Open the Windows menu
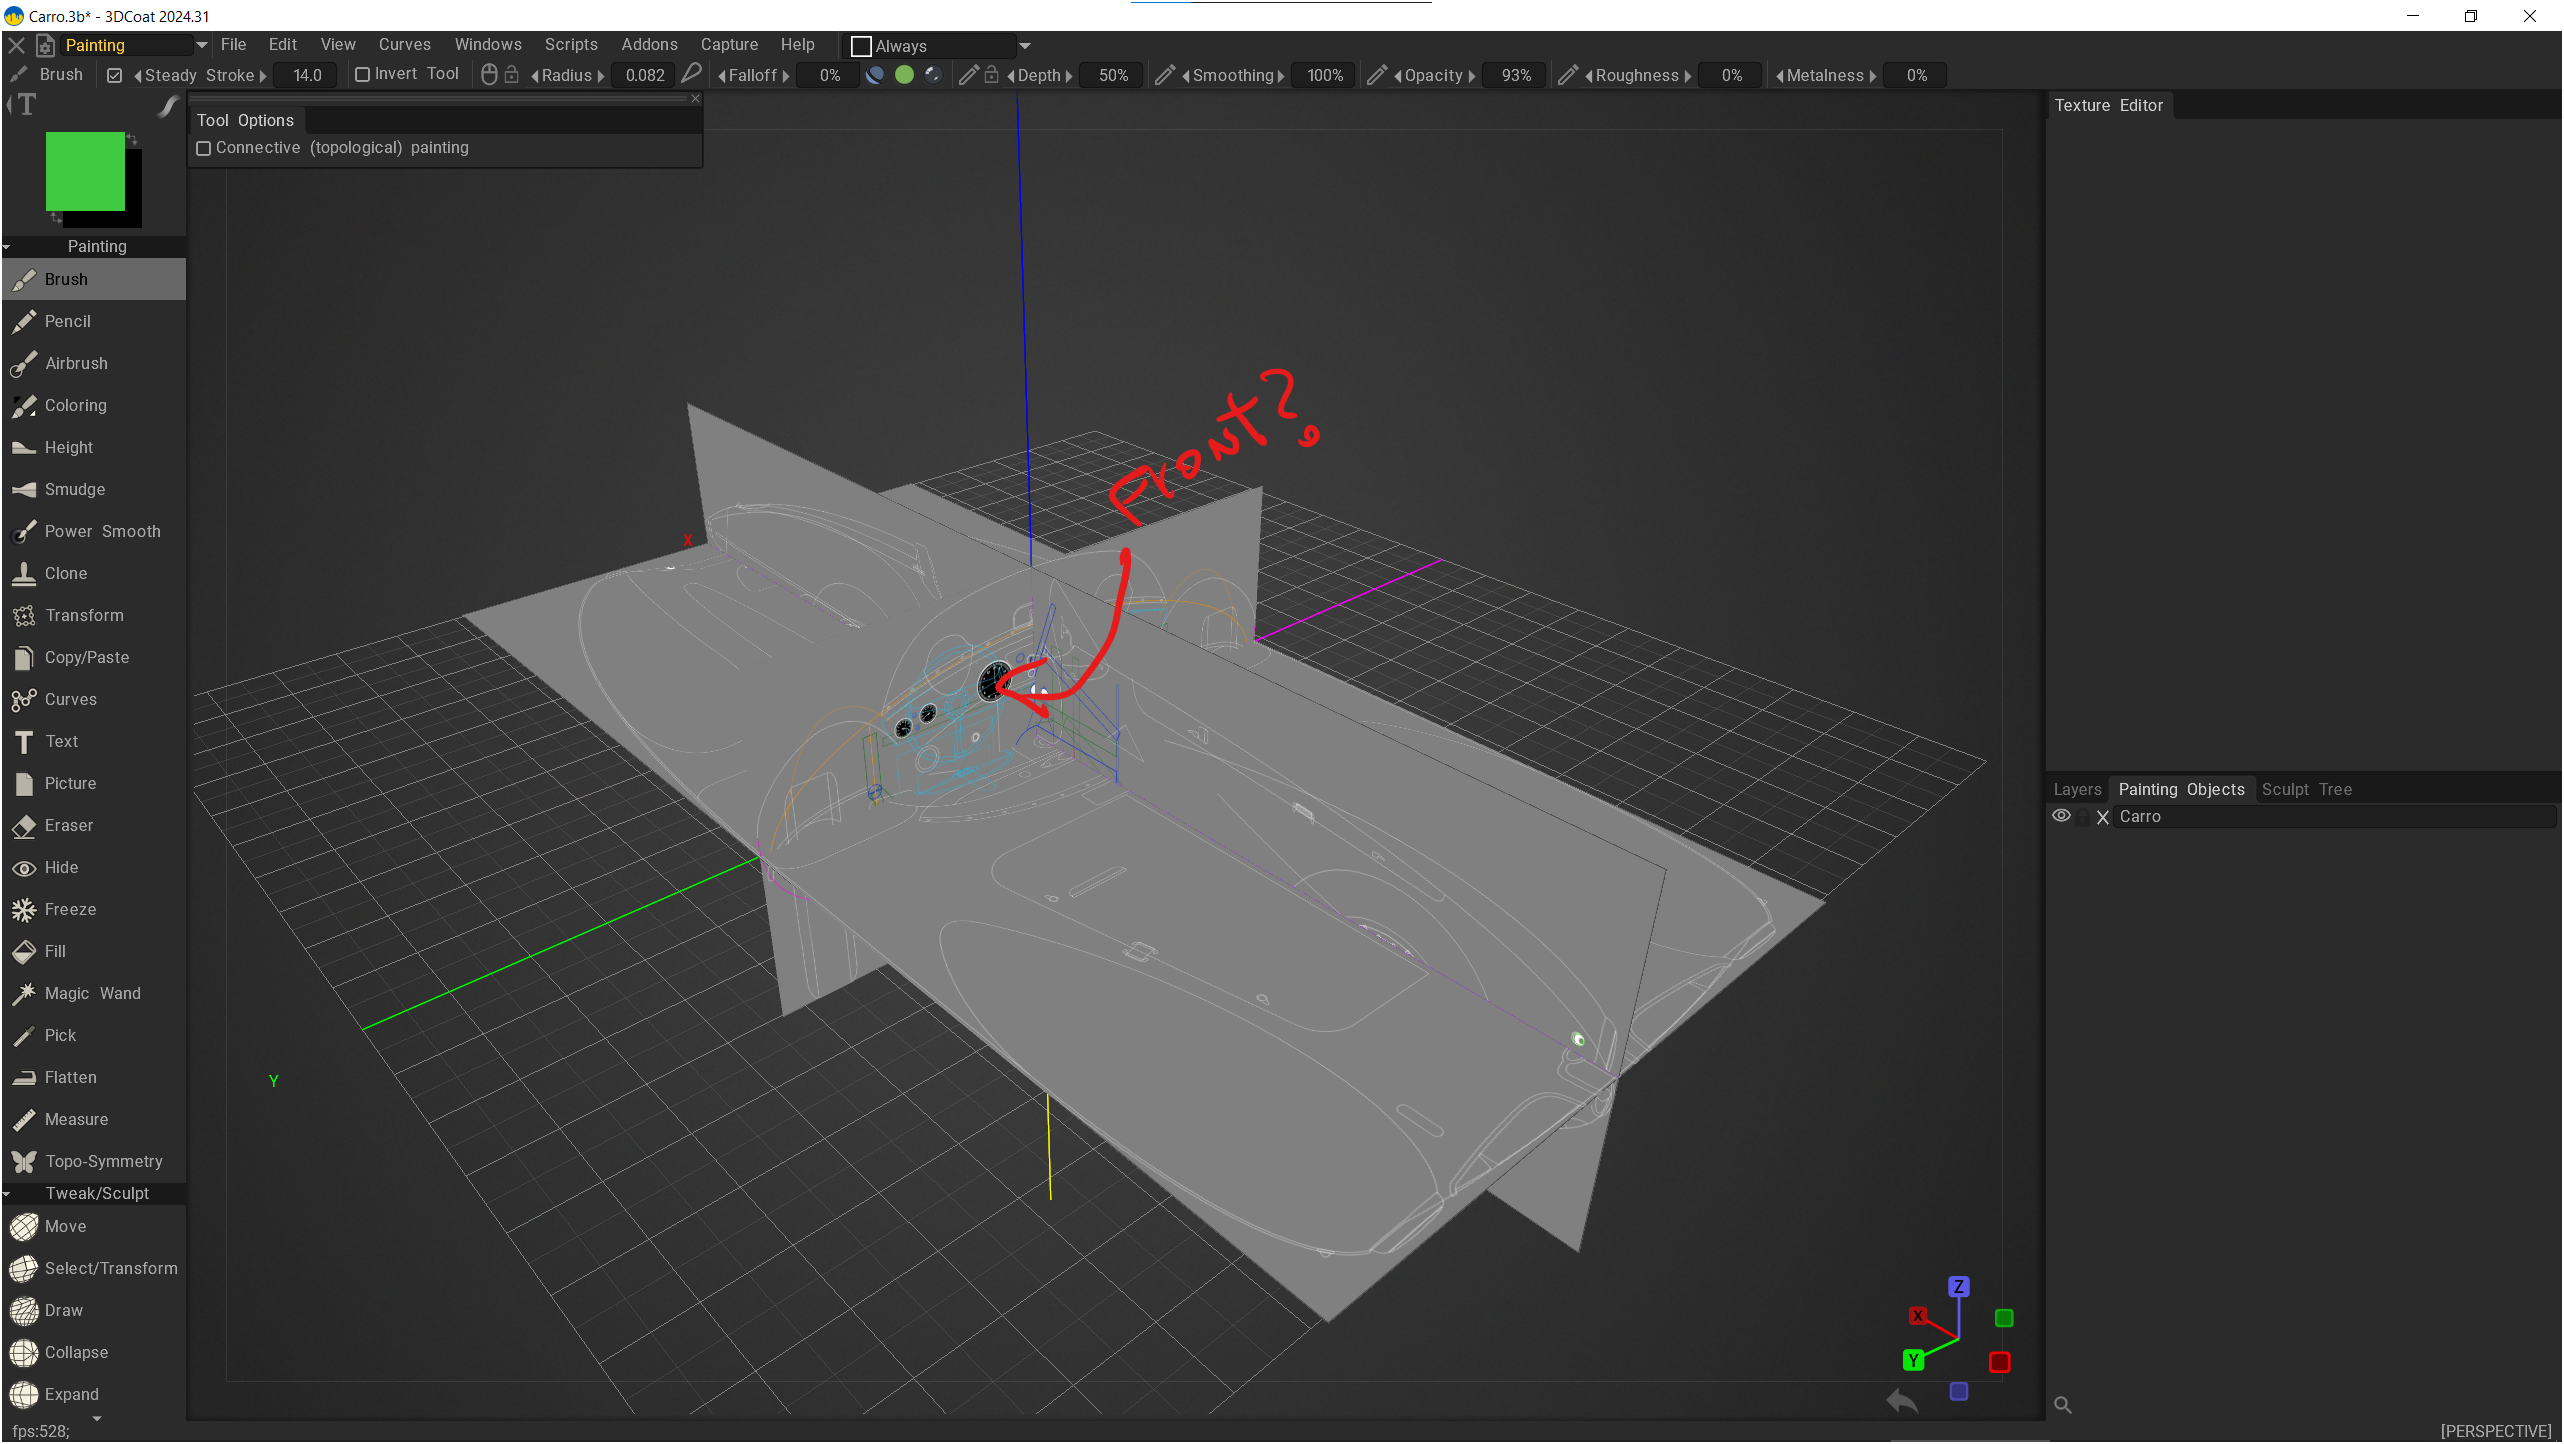This screenshot has height=1444, width=2564. 487,45
